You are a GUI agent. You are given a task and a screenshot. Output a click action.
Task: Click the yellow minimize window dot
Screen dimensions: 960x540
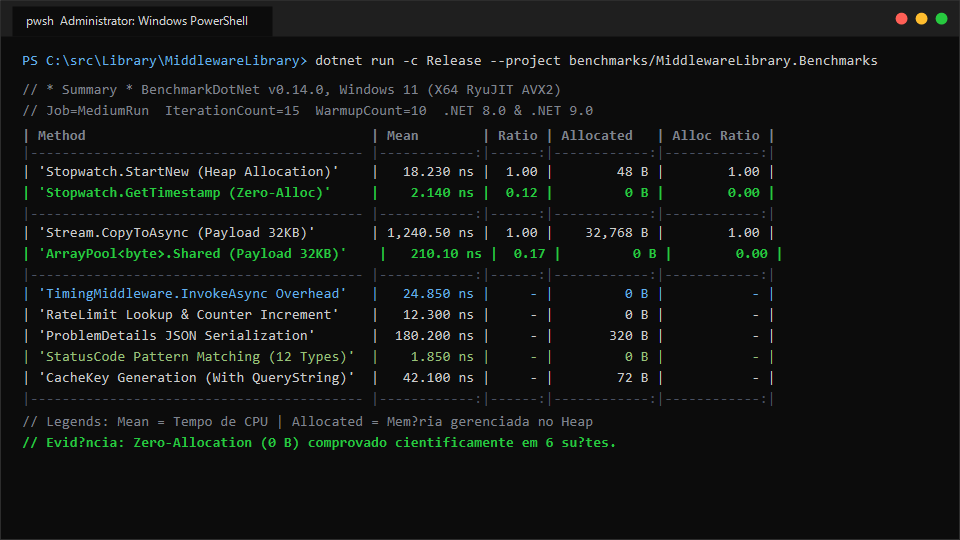pos(921,19)
